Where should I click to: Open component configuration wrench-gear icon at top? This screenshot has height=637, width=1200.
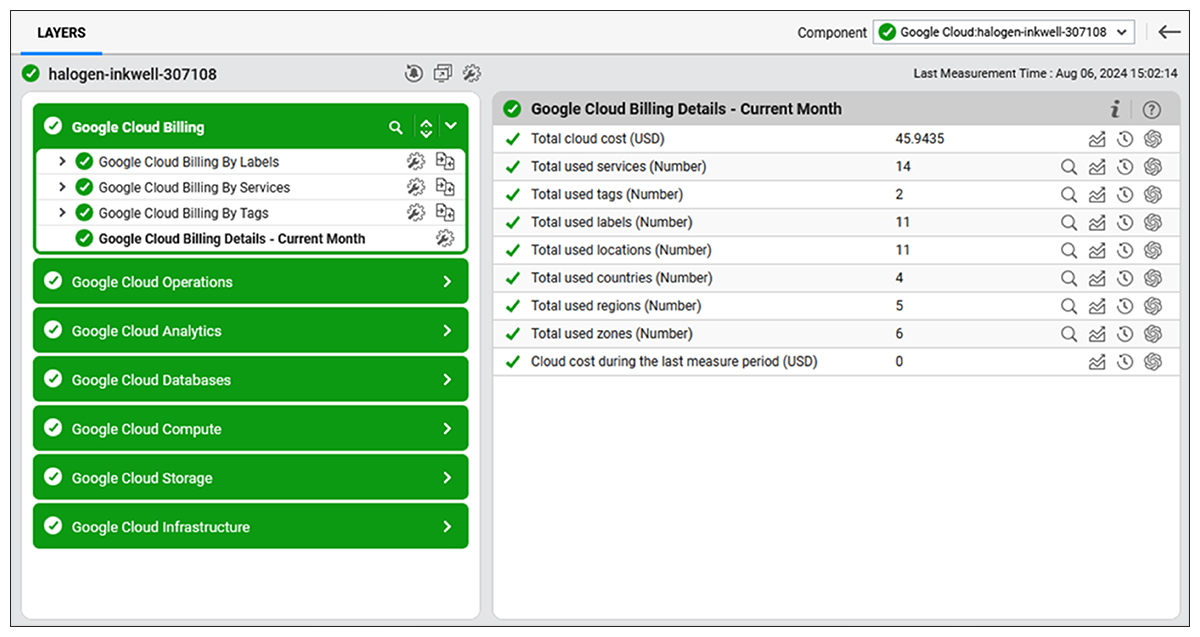tap(472, 73)
